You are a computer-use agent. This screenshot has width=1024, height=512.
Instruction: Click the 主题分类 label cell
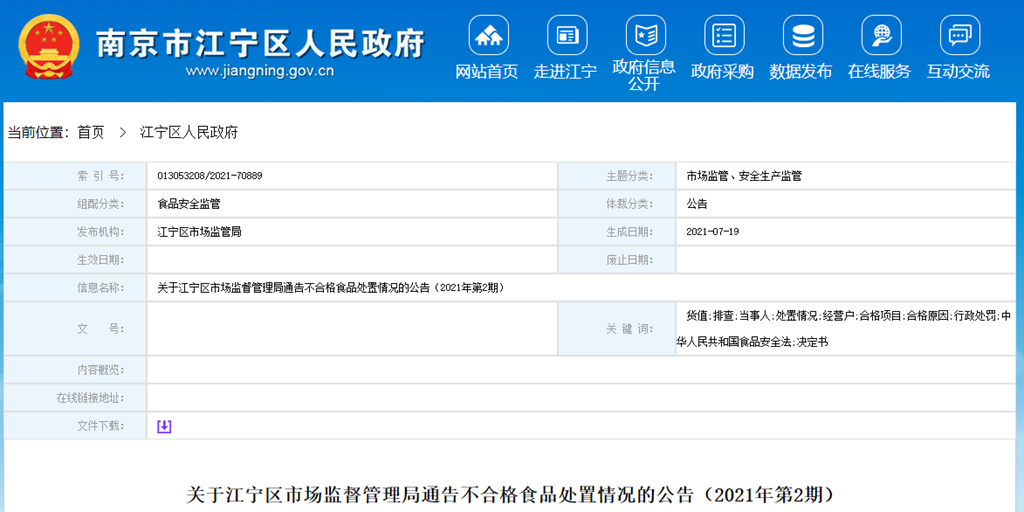616,176
